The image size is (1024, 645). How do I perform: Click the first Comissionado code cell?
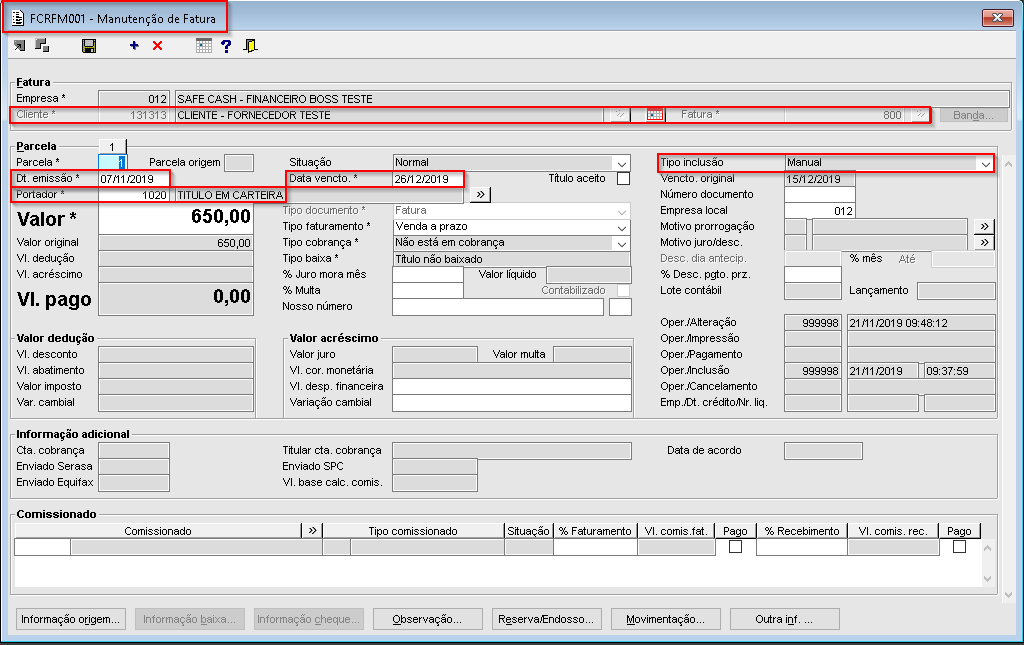[42, 547]
